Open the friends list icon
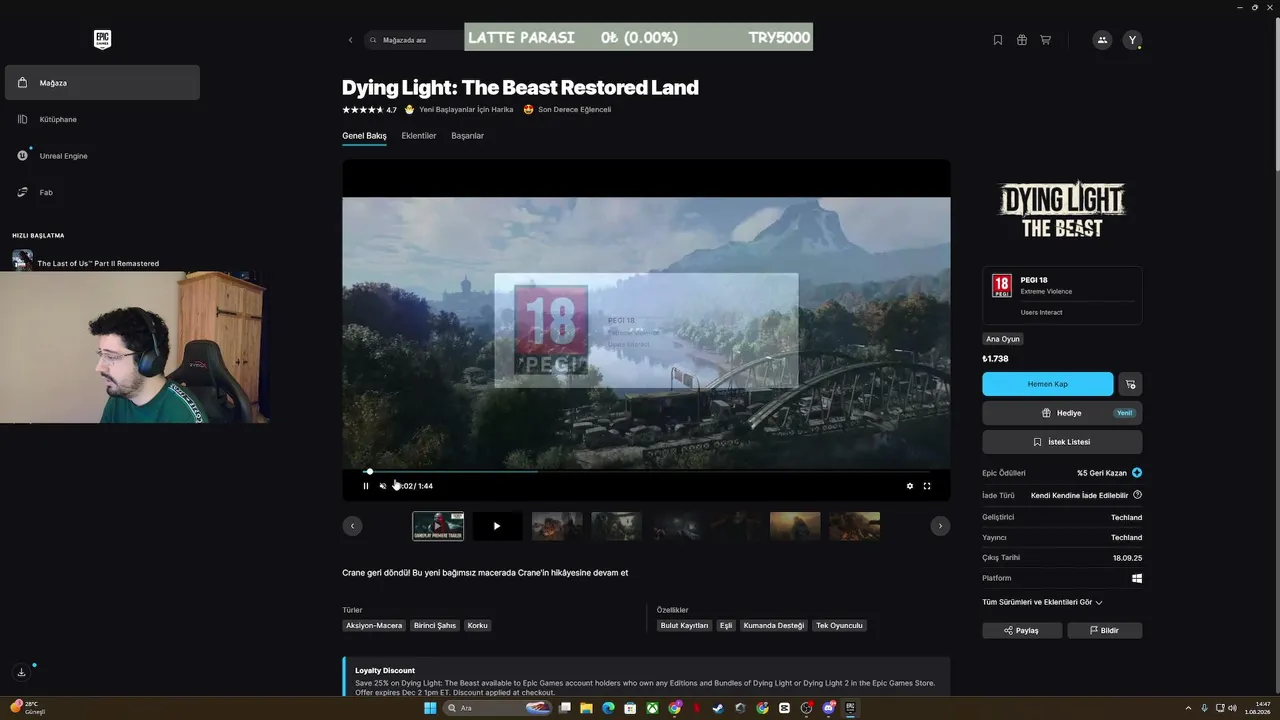Screen dimensions: 1280x720 tap(1102, 40)
